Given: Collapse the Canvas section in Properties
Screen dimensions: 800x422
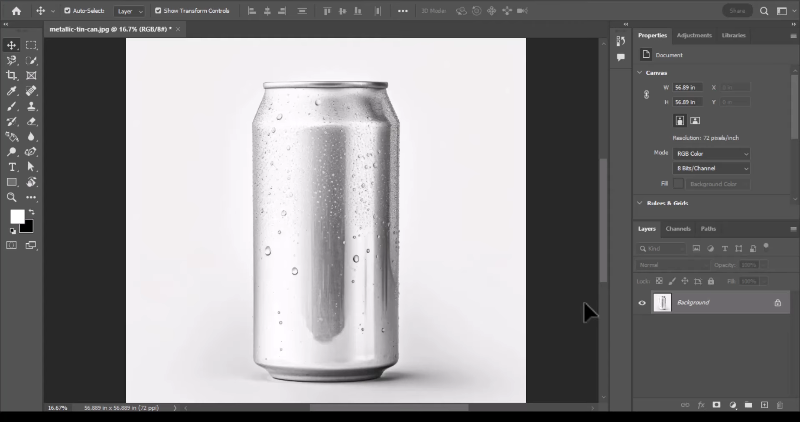Looking at the screenshot, I should tap(640, 72).
